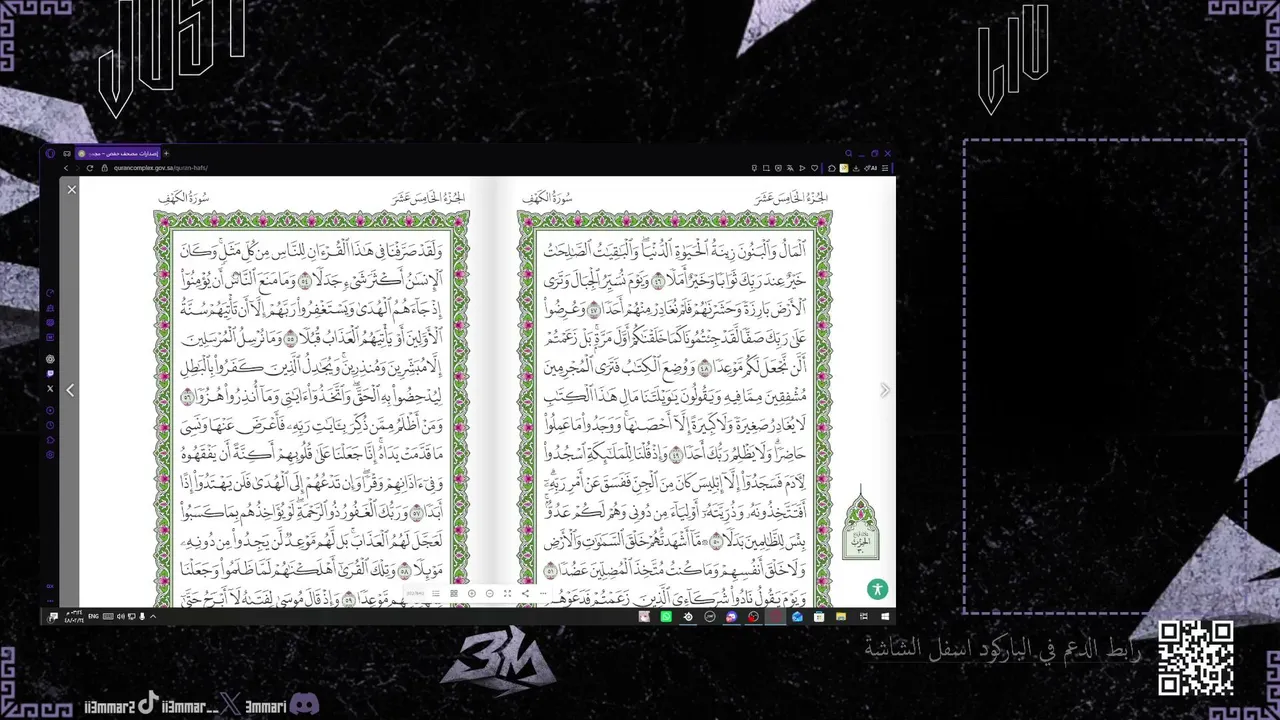
Task: Click the browser back button
Action: pos(66,168)
